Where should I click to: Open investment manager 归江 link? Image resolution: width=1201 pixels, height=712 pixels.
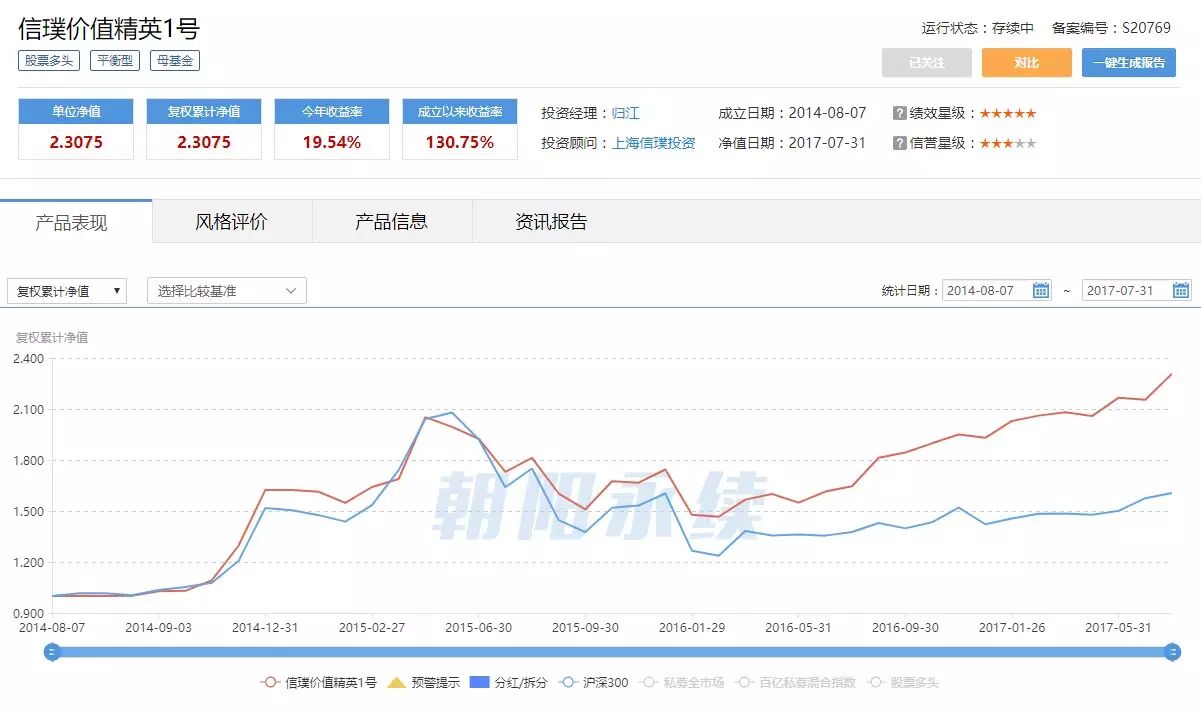[626, 113]
